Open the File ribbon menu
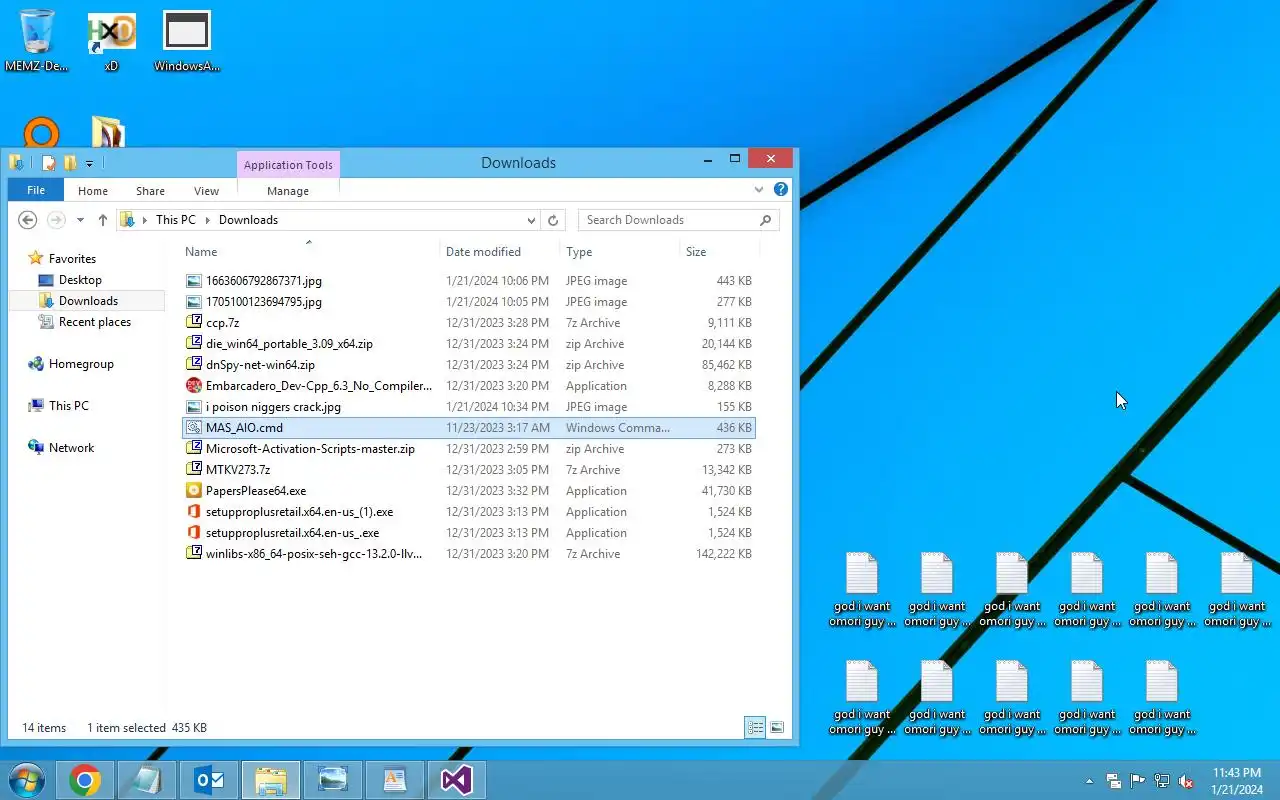The height and width of the screenshot is (800, 1280). [x=36, y=191]
